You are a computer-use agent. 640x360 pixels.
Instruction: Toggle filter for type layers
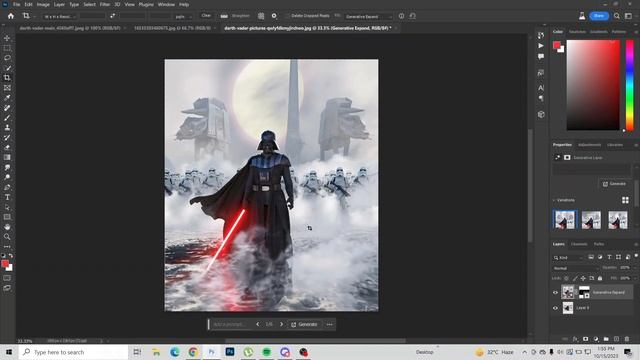click(609, 257)
